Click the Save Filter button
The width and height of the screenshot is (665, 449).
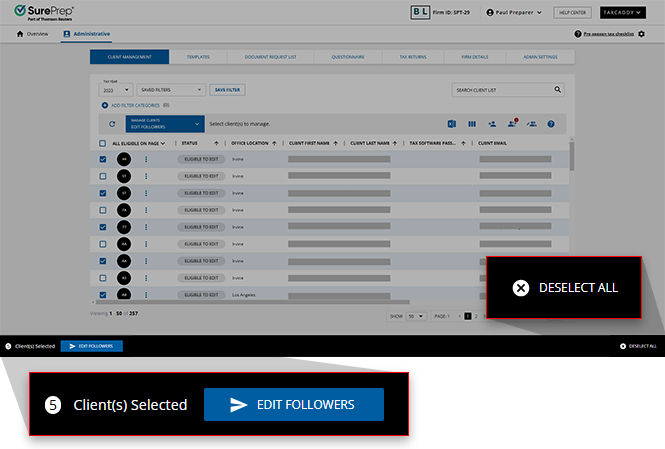click(x=227, y=90)
